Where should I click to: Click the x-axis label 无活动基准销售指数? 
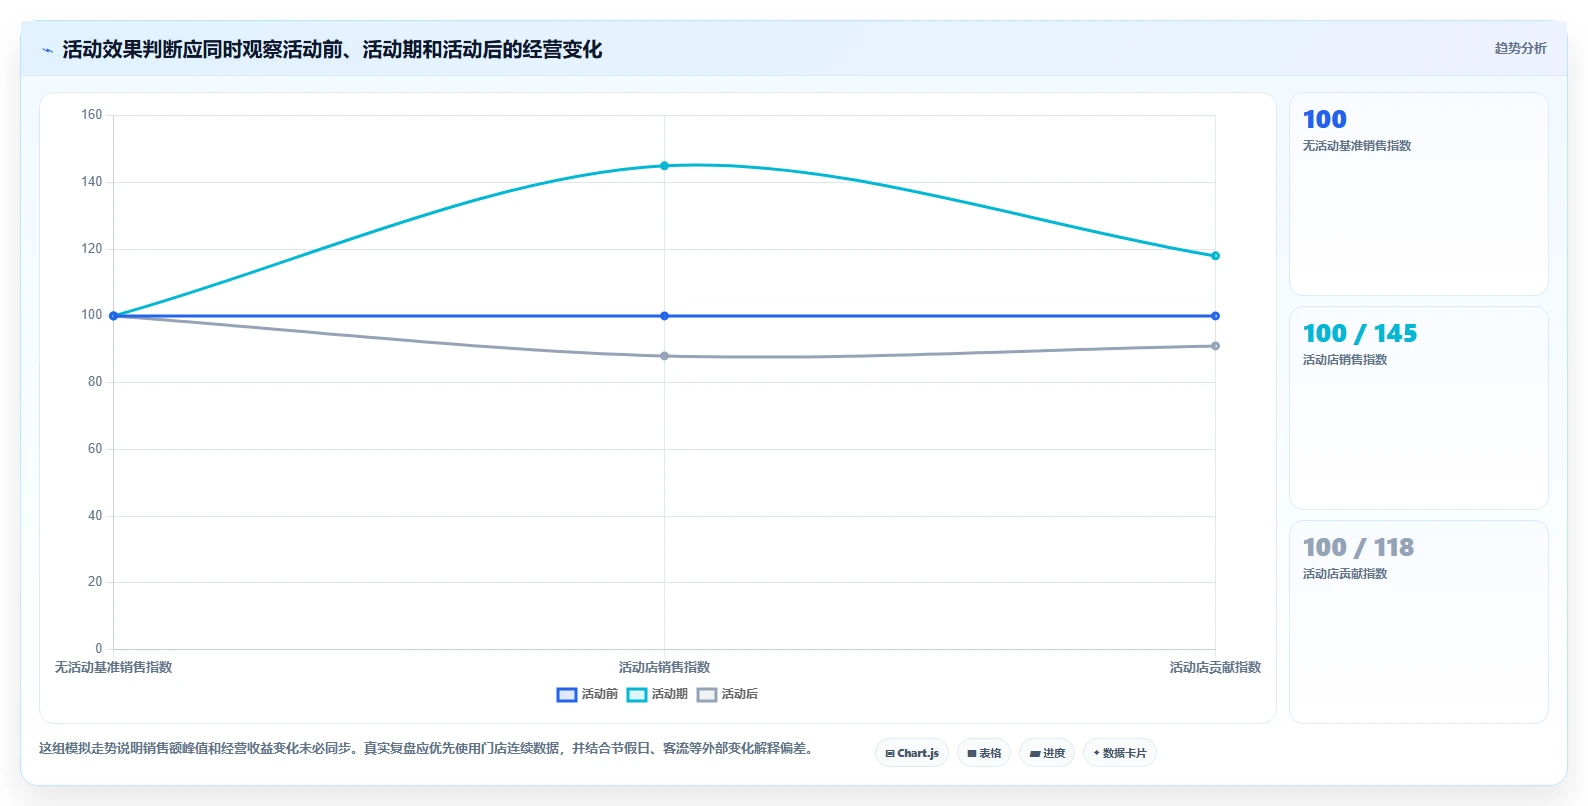click(x=113, y=667)
